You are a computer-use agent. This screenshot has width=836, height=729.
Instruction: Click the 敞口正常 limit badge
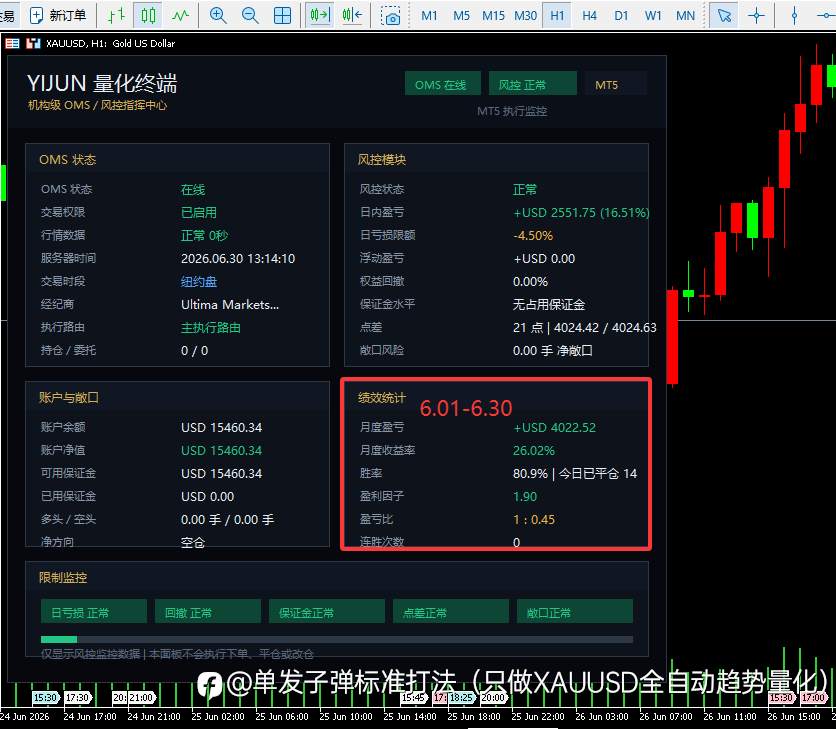point(575,612)
